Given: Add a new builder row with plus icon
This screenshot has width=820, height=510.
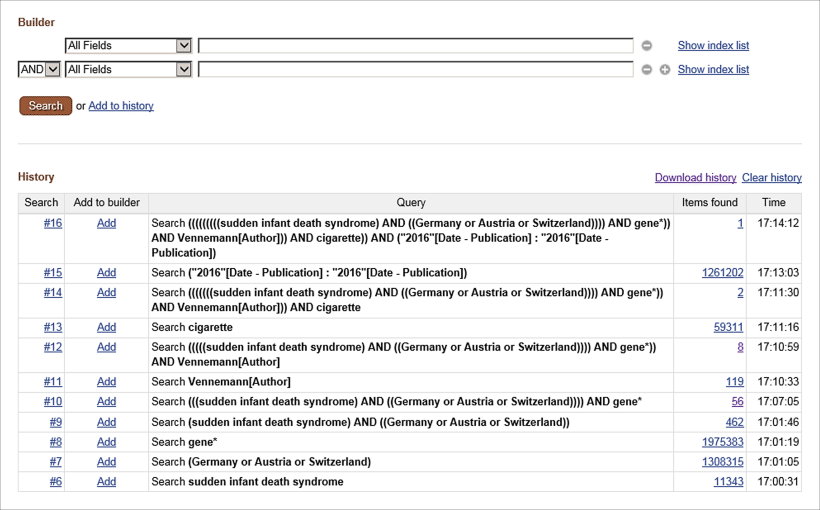Looking at the screenshot, I should coord(665,70).
